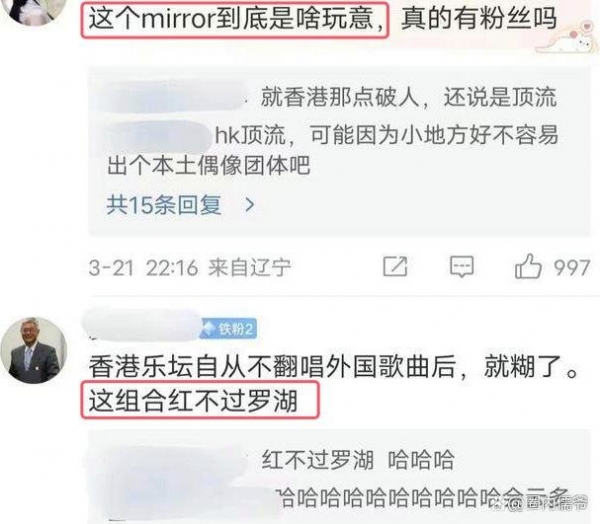Screen dimensions: 600x524
Task: Open the blurred username above 香港乐坛 comment
Action: click(142, 325)
